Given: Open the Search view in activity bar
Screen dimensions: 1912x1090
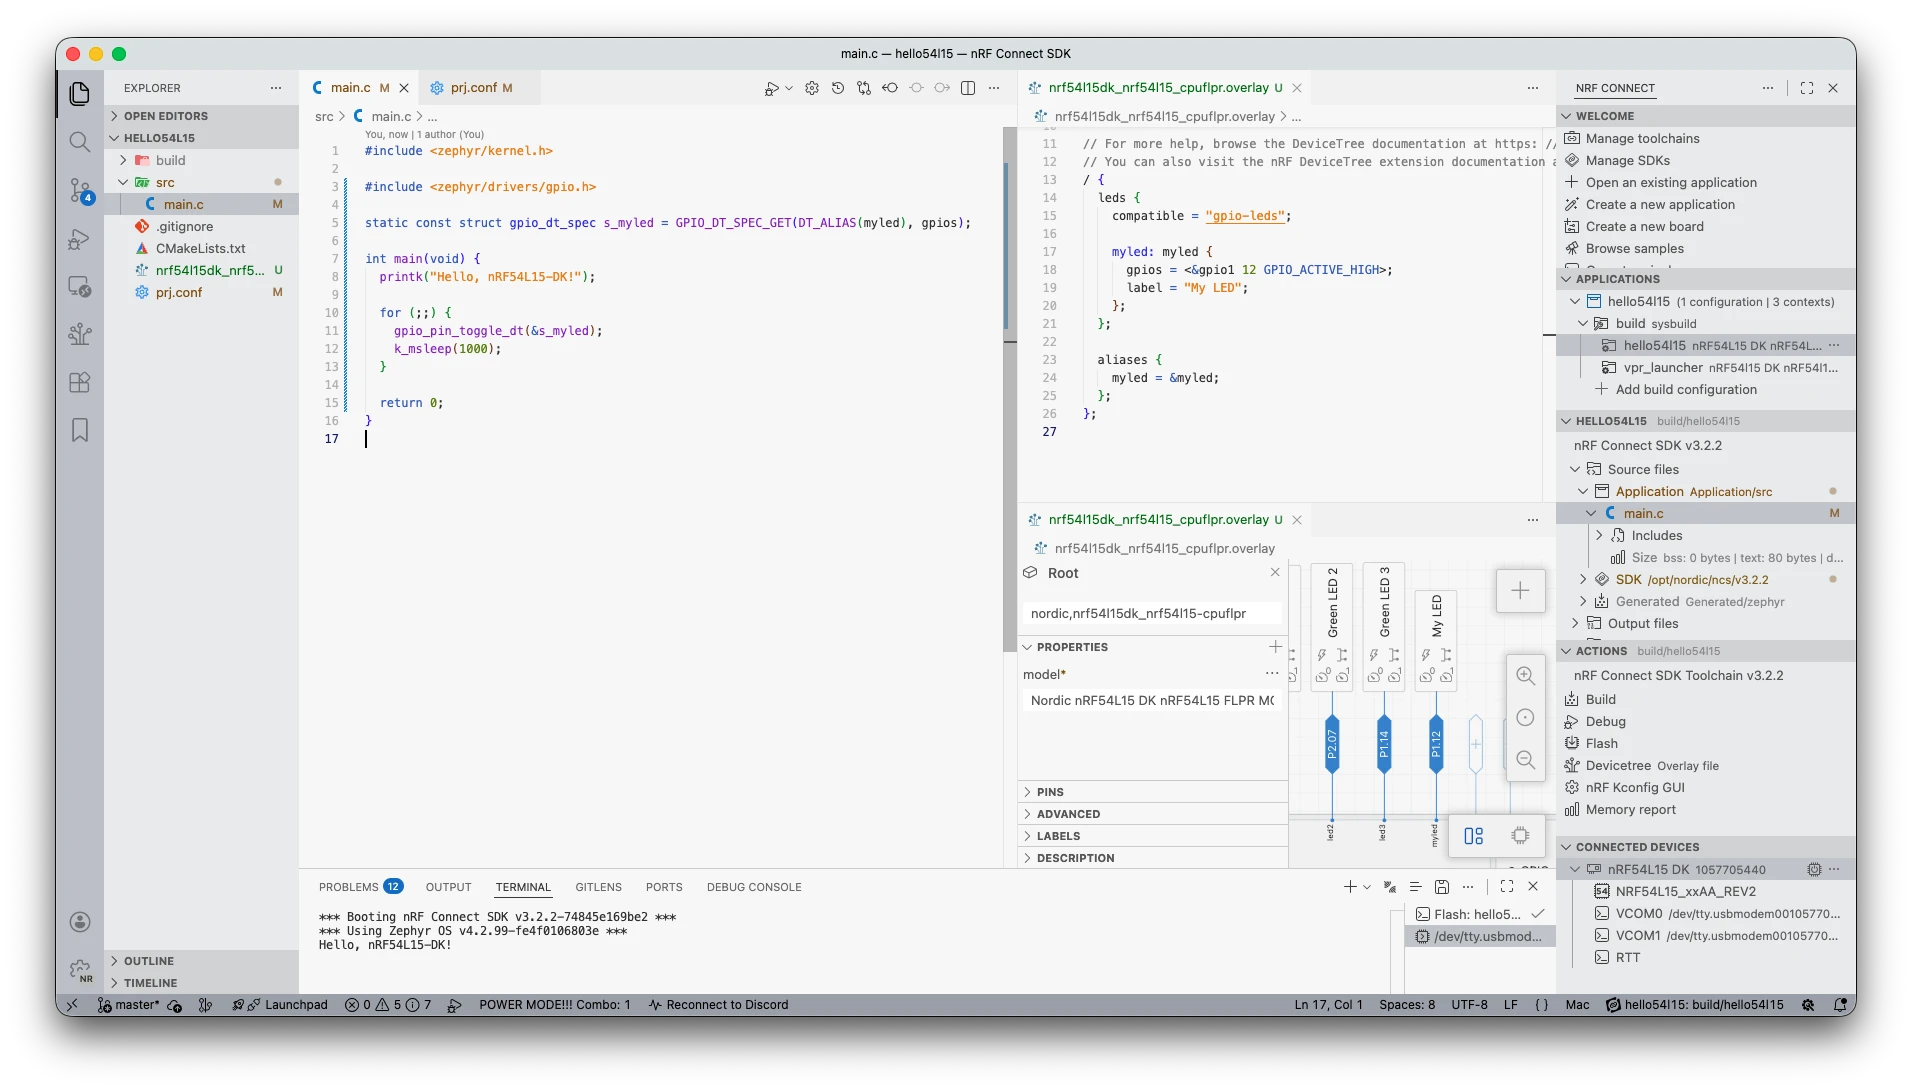Looking at the screenshot, I should coord(80,141).
